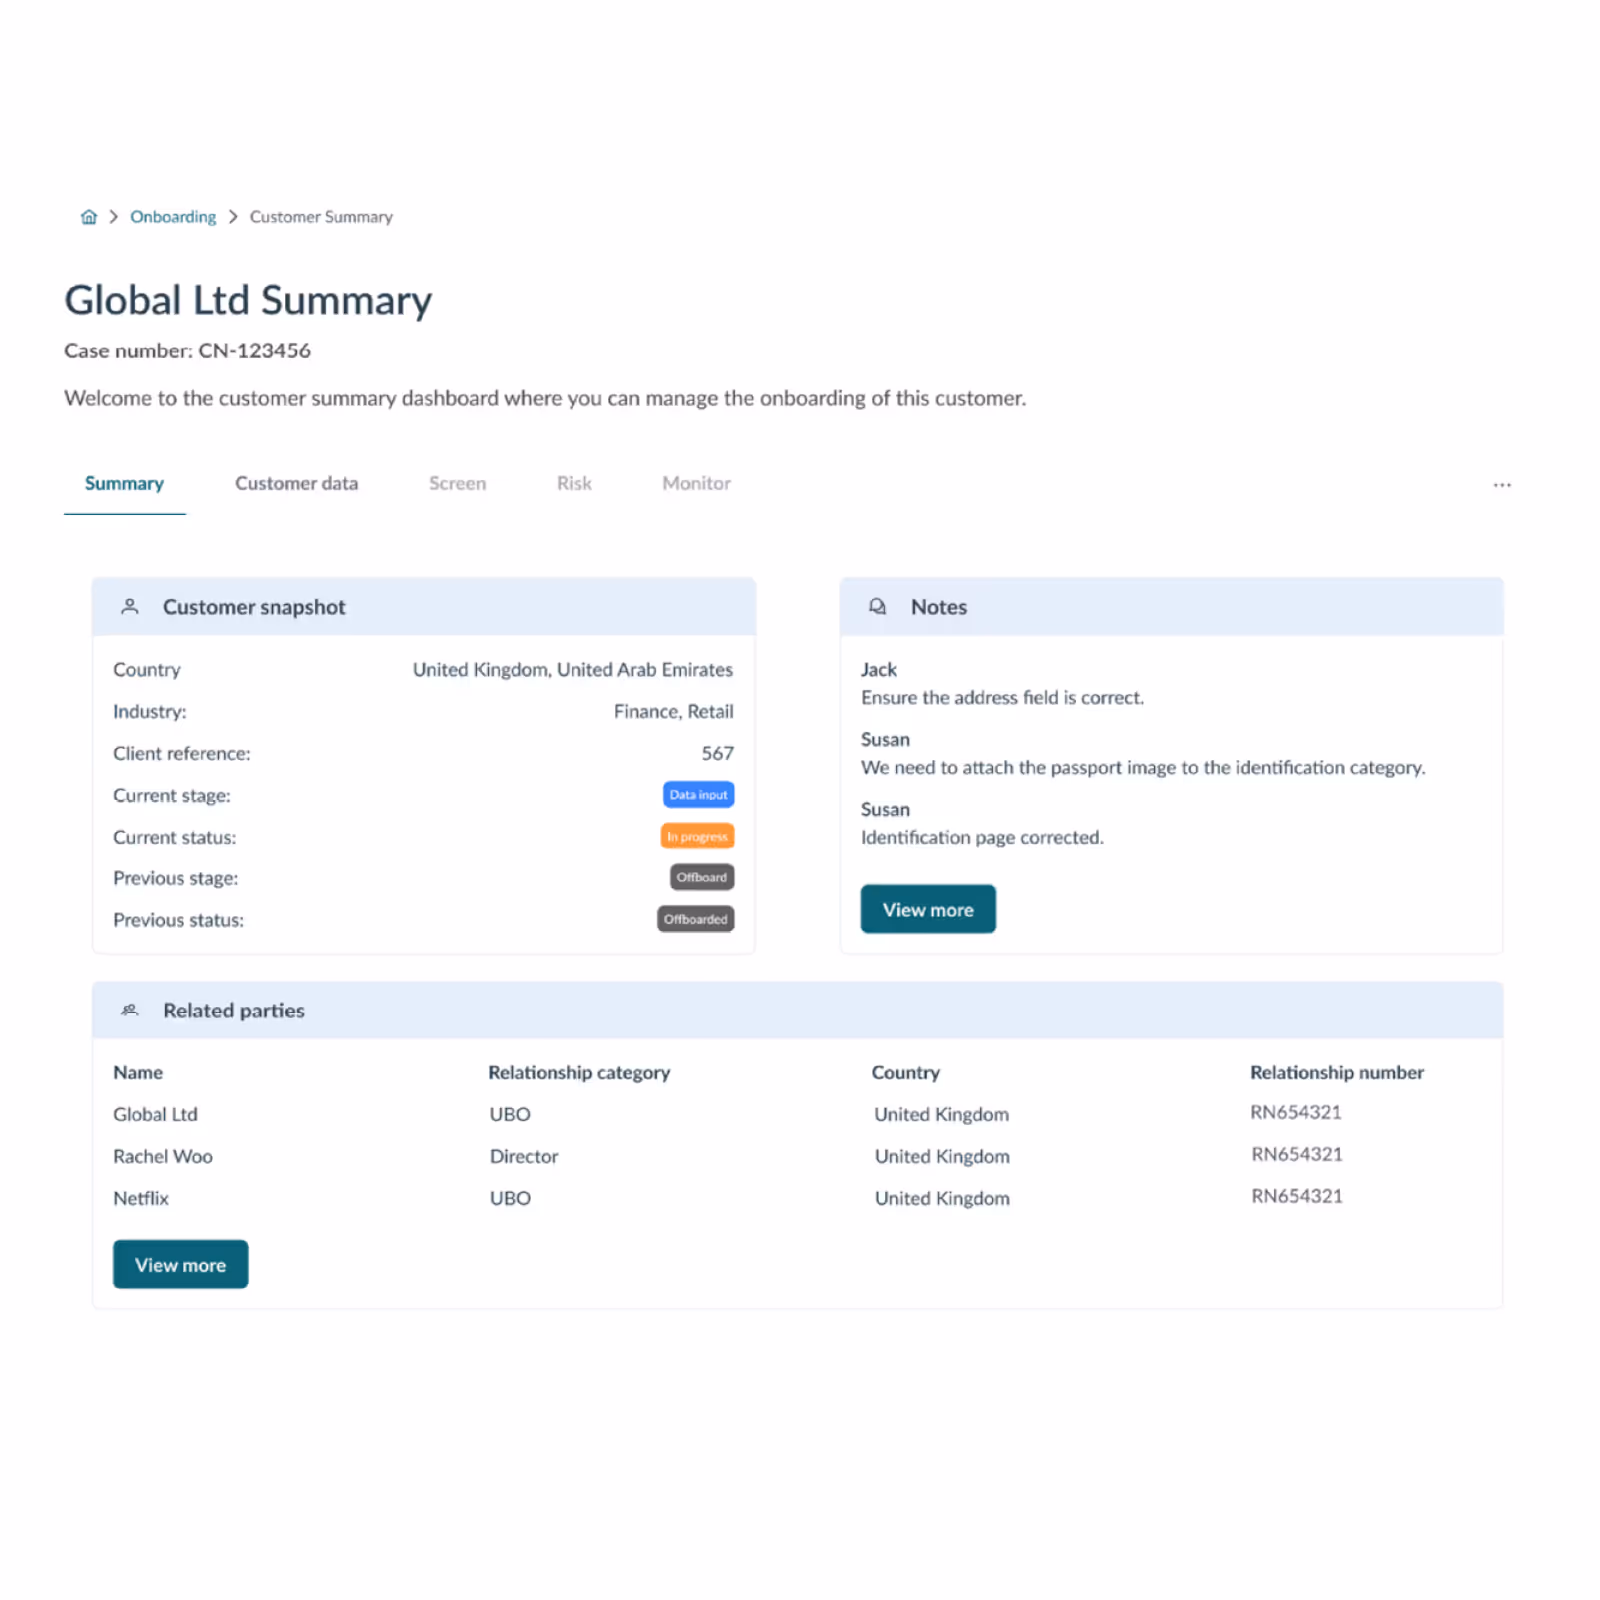
Task: Click the Finance, Retail industry value
Action: tap(674, 711)
